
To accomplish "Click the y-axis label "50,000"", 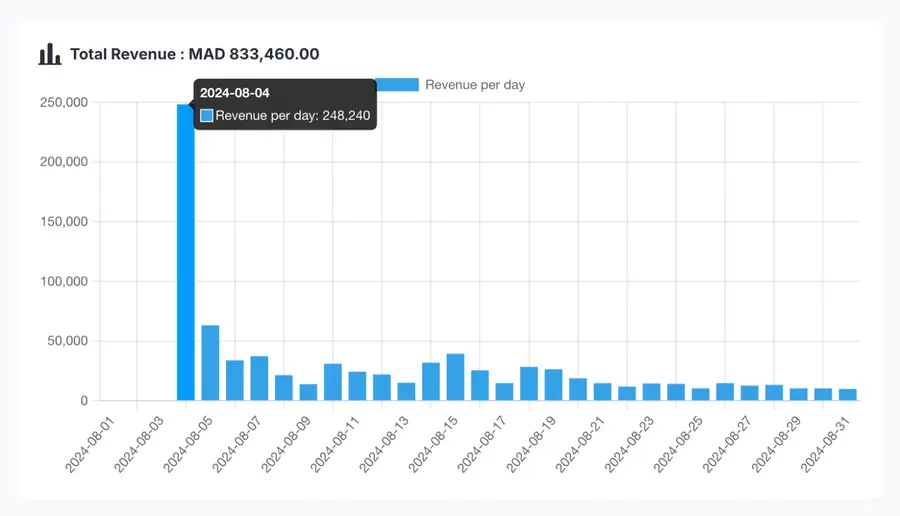I will point(68,341).
